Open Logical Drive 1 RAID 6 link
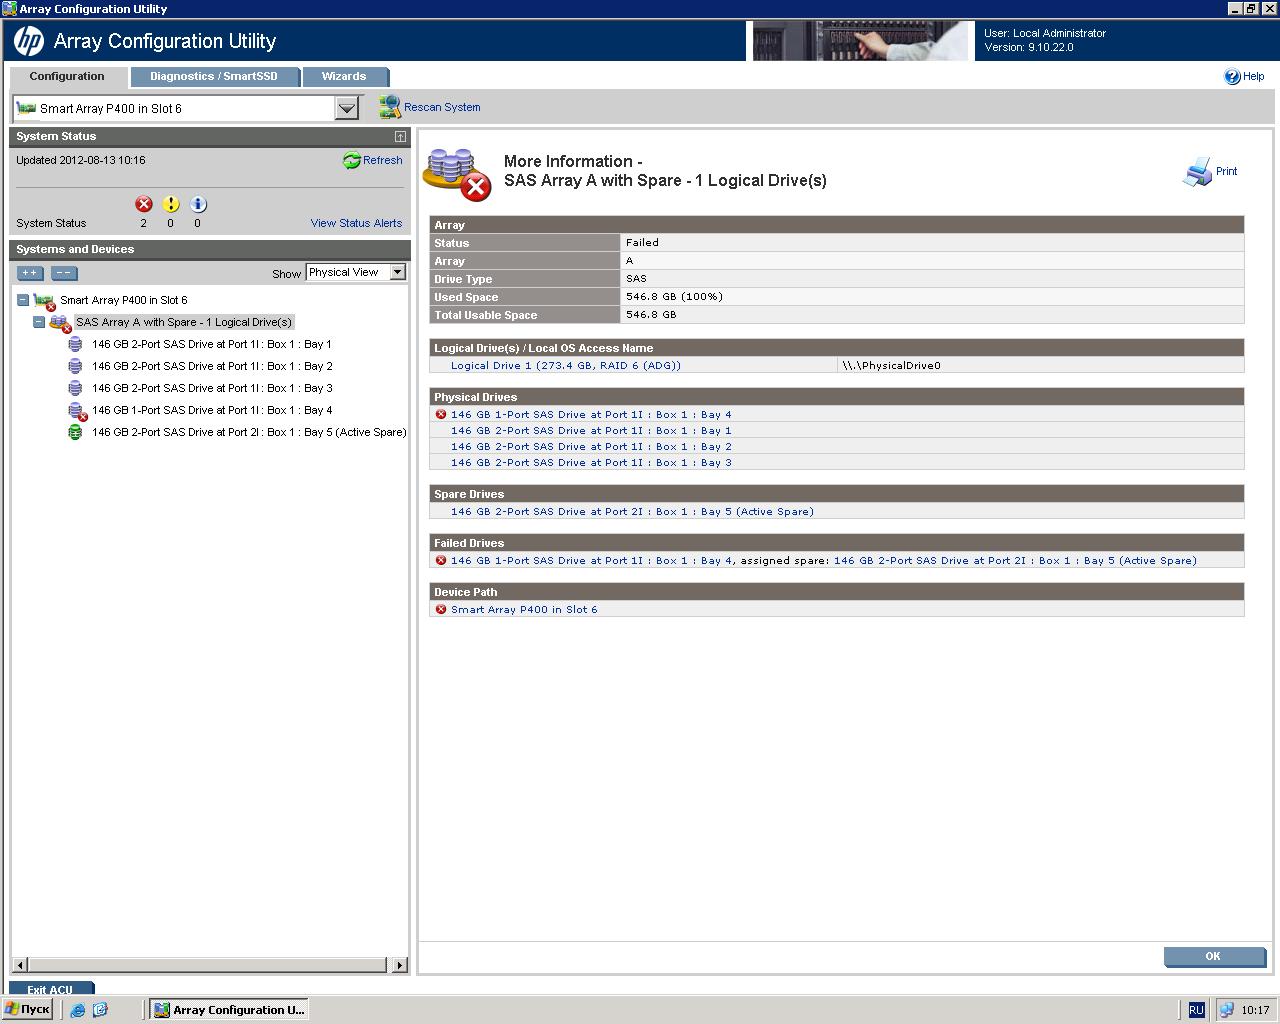The image size is (1280, 1024). [565, 365]
